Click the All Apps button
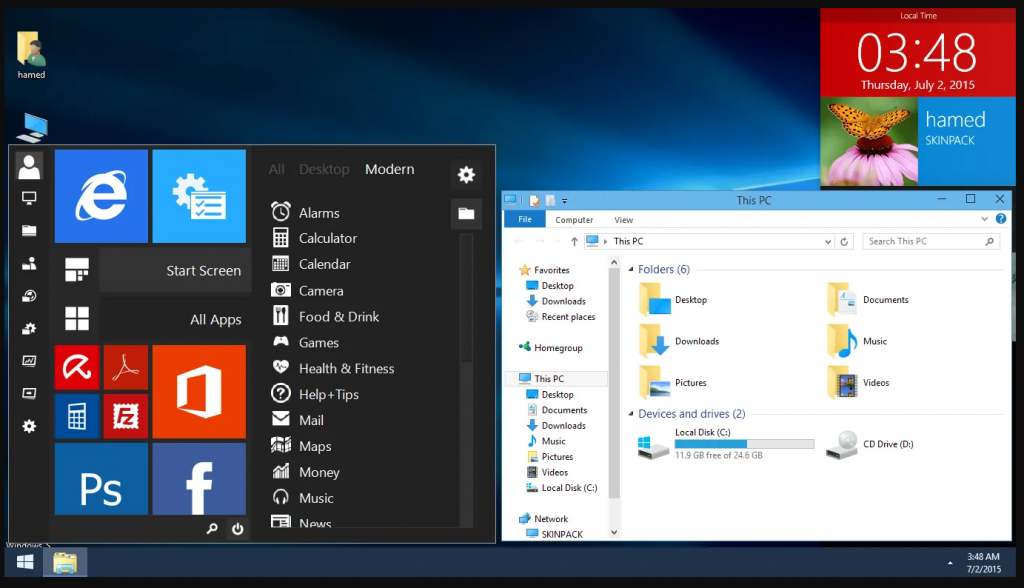1024x588 pixels. pyautogui.click(x=155, y=319)
